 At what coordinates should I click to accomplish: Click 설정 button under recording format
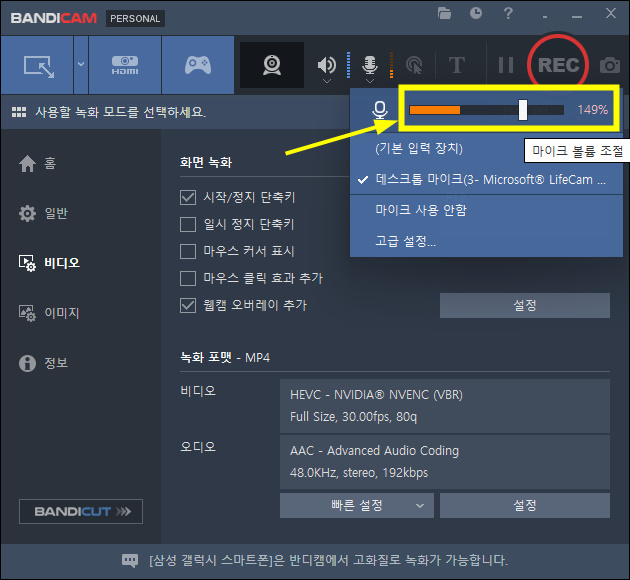525,505
